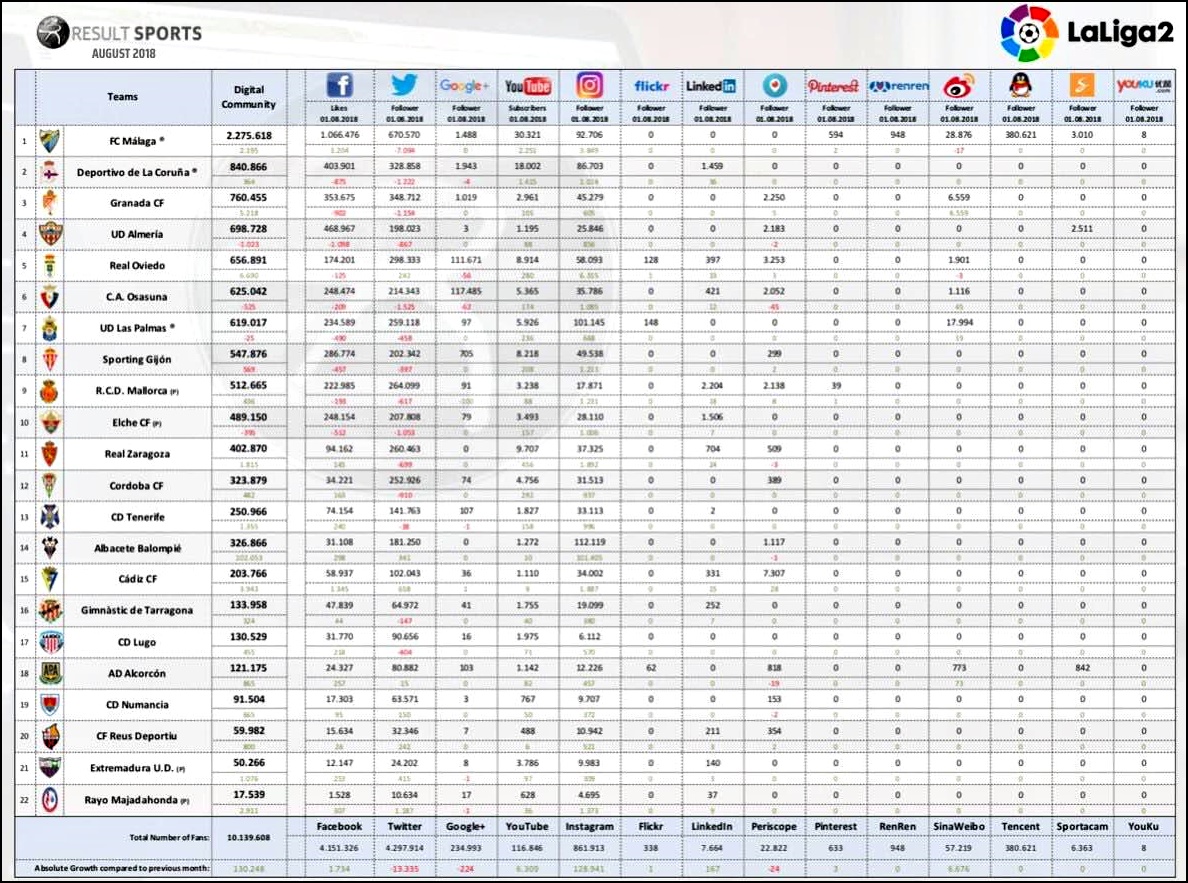This screenshot has height=883, width=1188.
Task: Click the "Sporting Gijón" team name
Action: click(137, 360)
